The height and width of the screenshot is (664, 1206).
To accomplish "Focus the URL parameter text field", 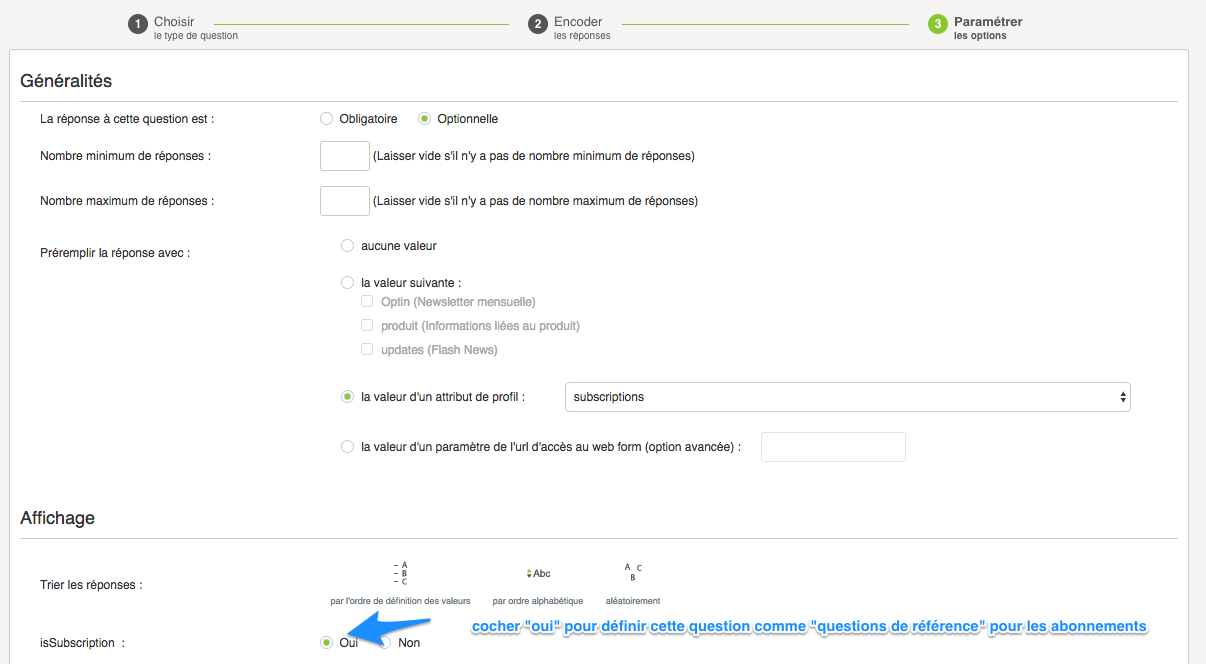I will tap(833, 447).
